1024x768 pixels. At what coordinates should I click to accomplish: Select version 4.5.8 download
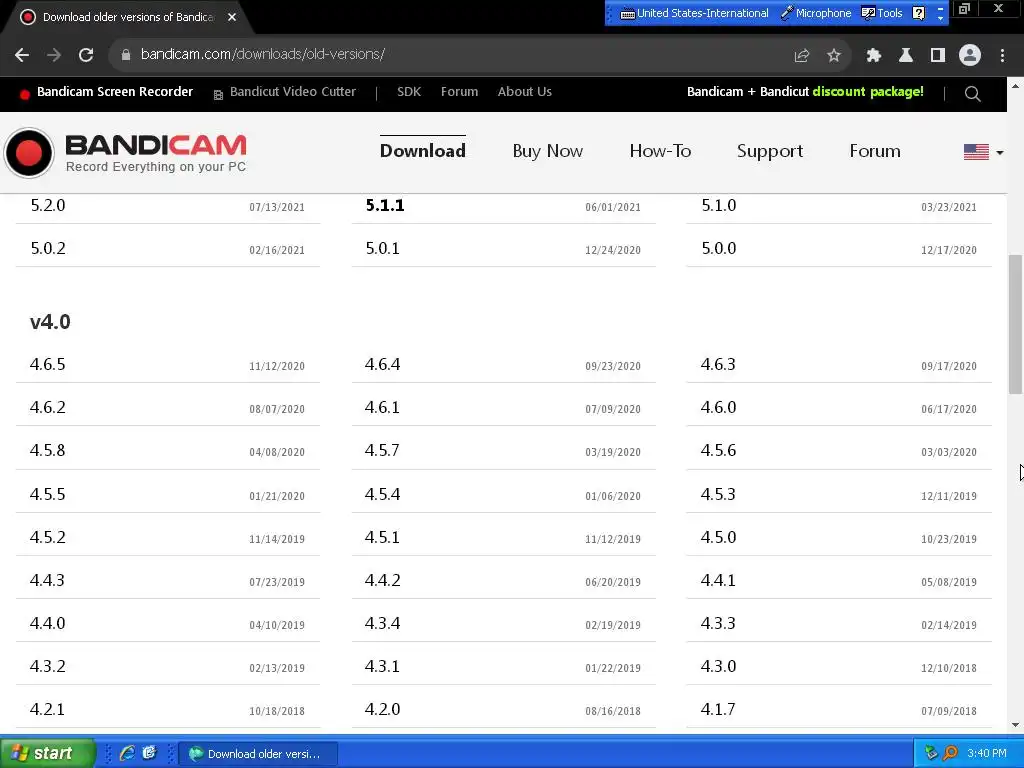(48, 451)
